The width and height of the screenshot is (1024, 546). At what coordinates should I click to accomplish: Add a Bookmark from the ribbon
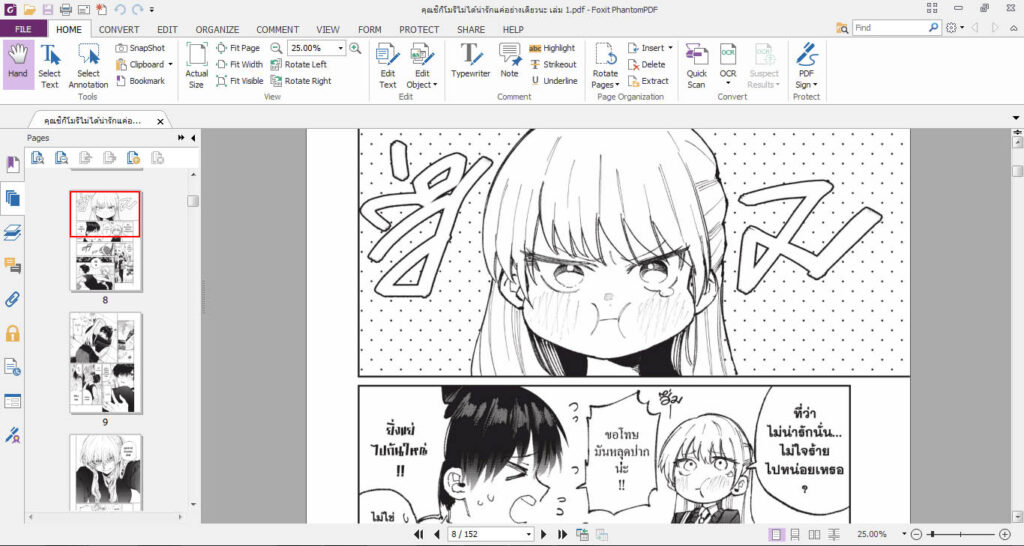pyautogui.click(x=140, y=81)
